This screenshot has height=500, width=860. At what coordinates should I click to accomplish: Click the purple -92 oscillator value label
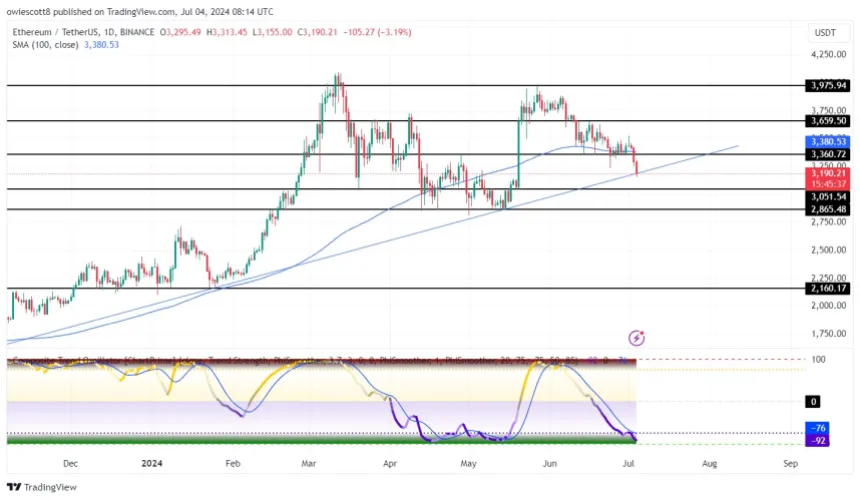pyautogui.click(x=818, y=441)
